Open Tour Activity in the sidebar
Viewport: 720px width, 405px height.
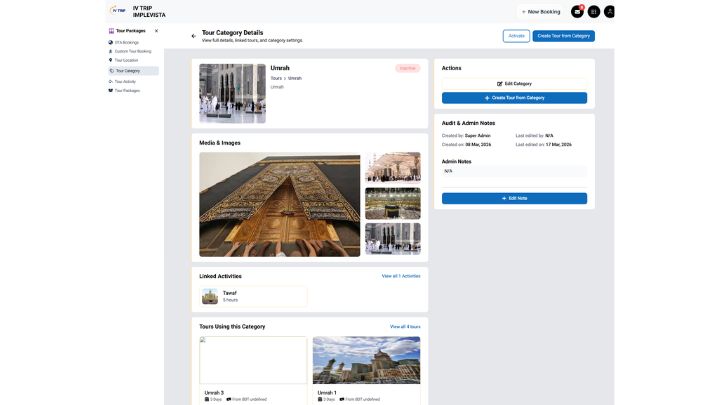[x=126, y=81]
